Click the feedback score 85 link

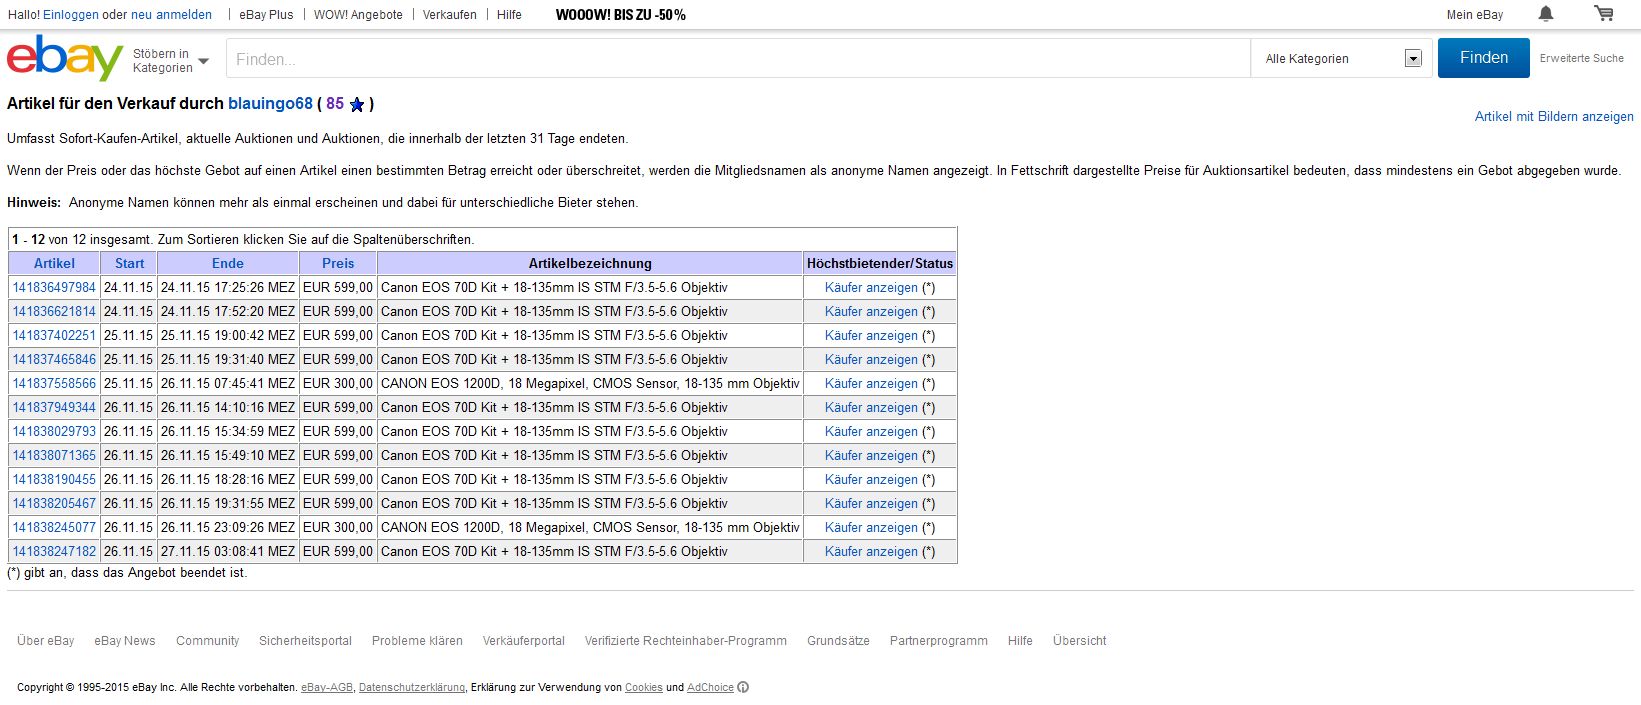coord(335,103)
